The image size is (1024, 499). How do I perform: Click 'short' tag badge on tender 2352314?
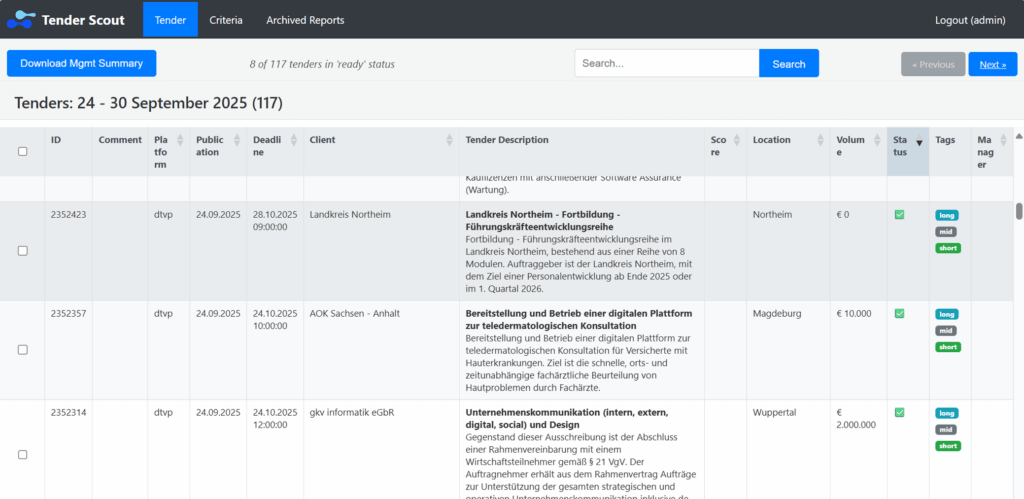947,446
